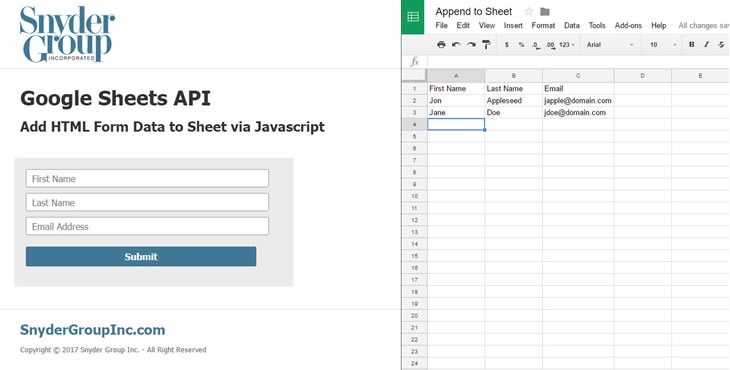Open the File menu
The image size is (730, 370).
pyautogui.click(x=441, y=26)
